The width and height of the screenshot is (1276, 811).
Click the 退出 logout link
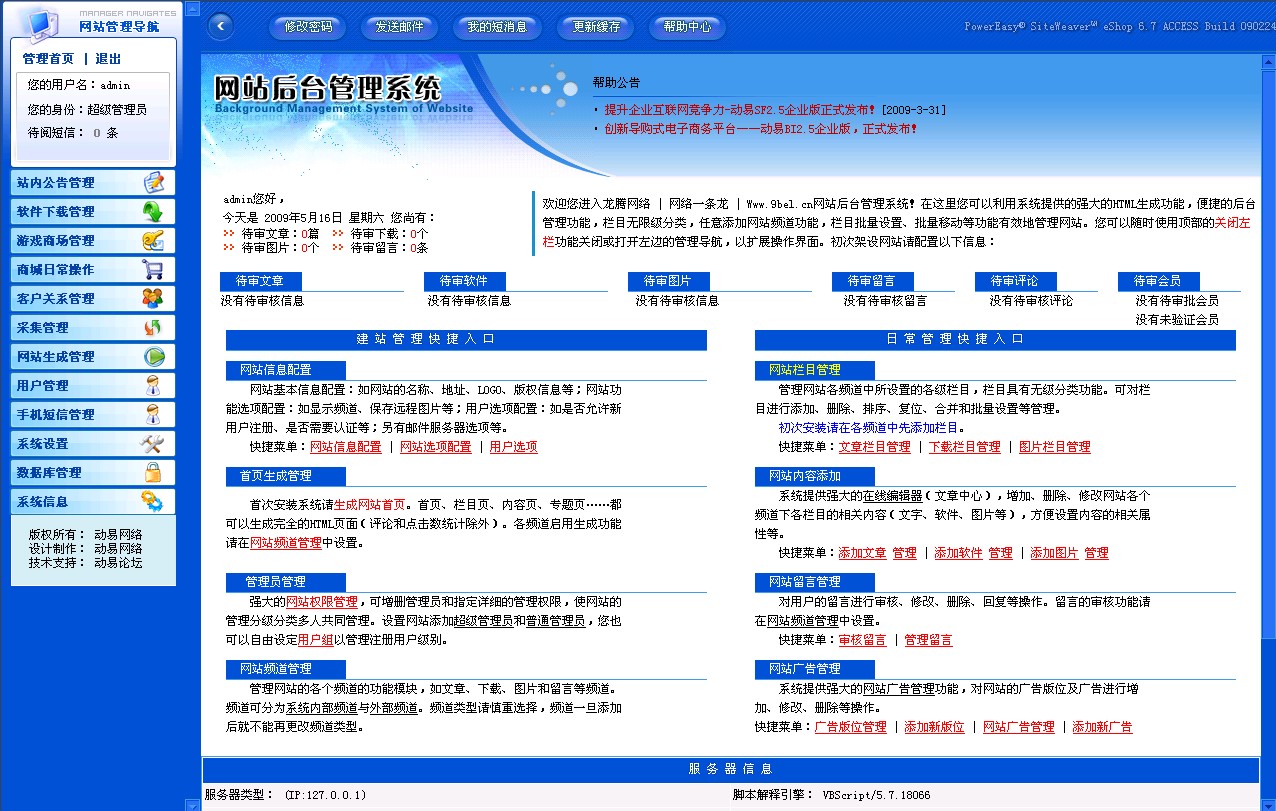tap(108, 59)
